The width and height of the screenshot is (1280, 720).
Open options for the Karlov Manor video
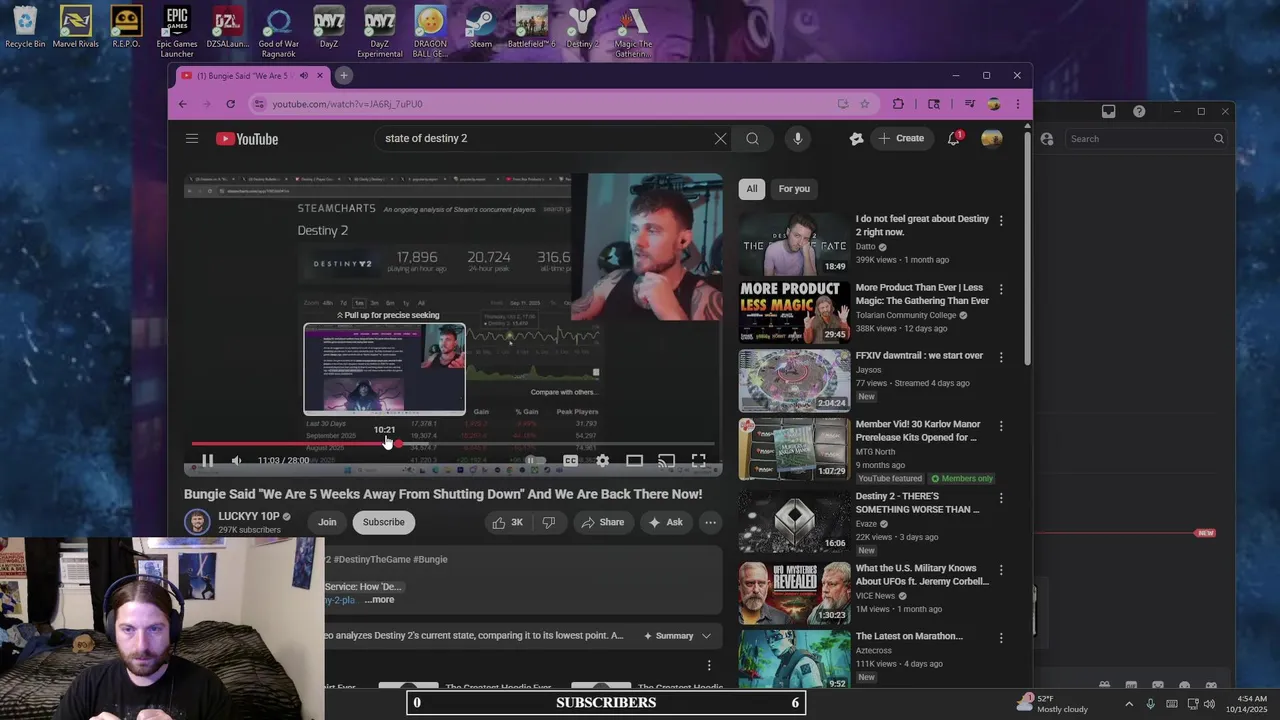pos(1001,426)
